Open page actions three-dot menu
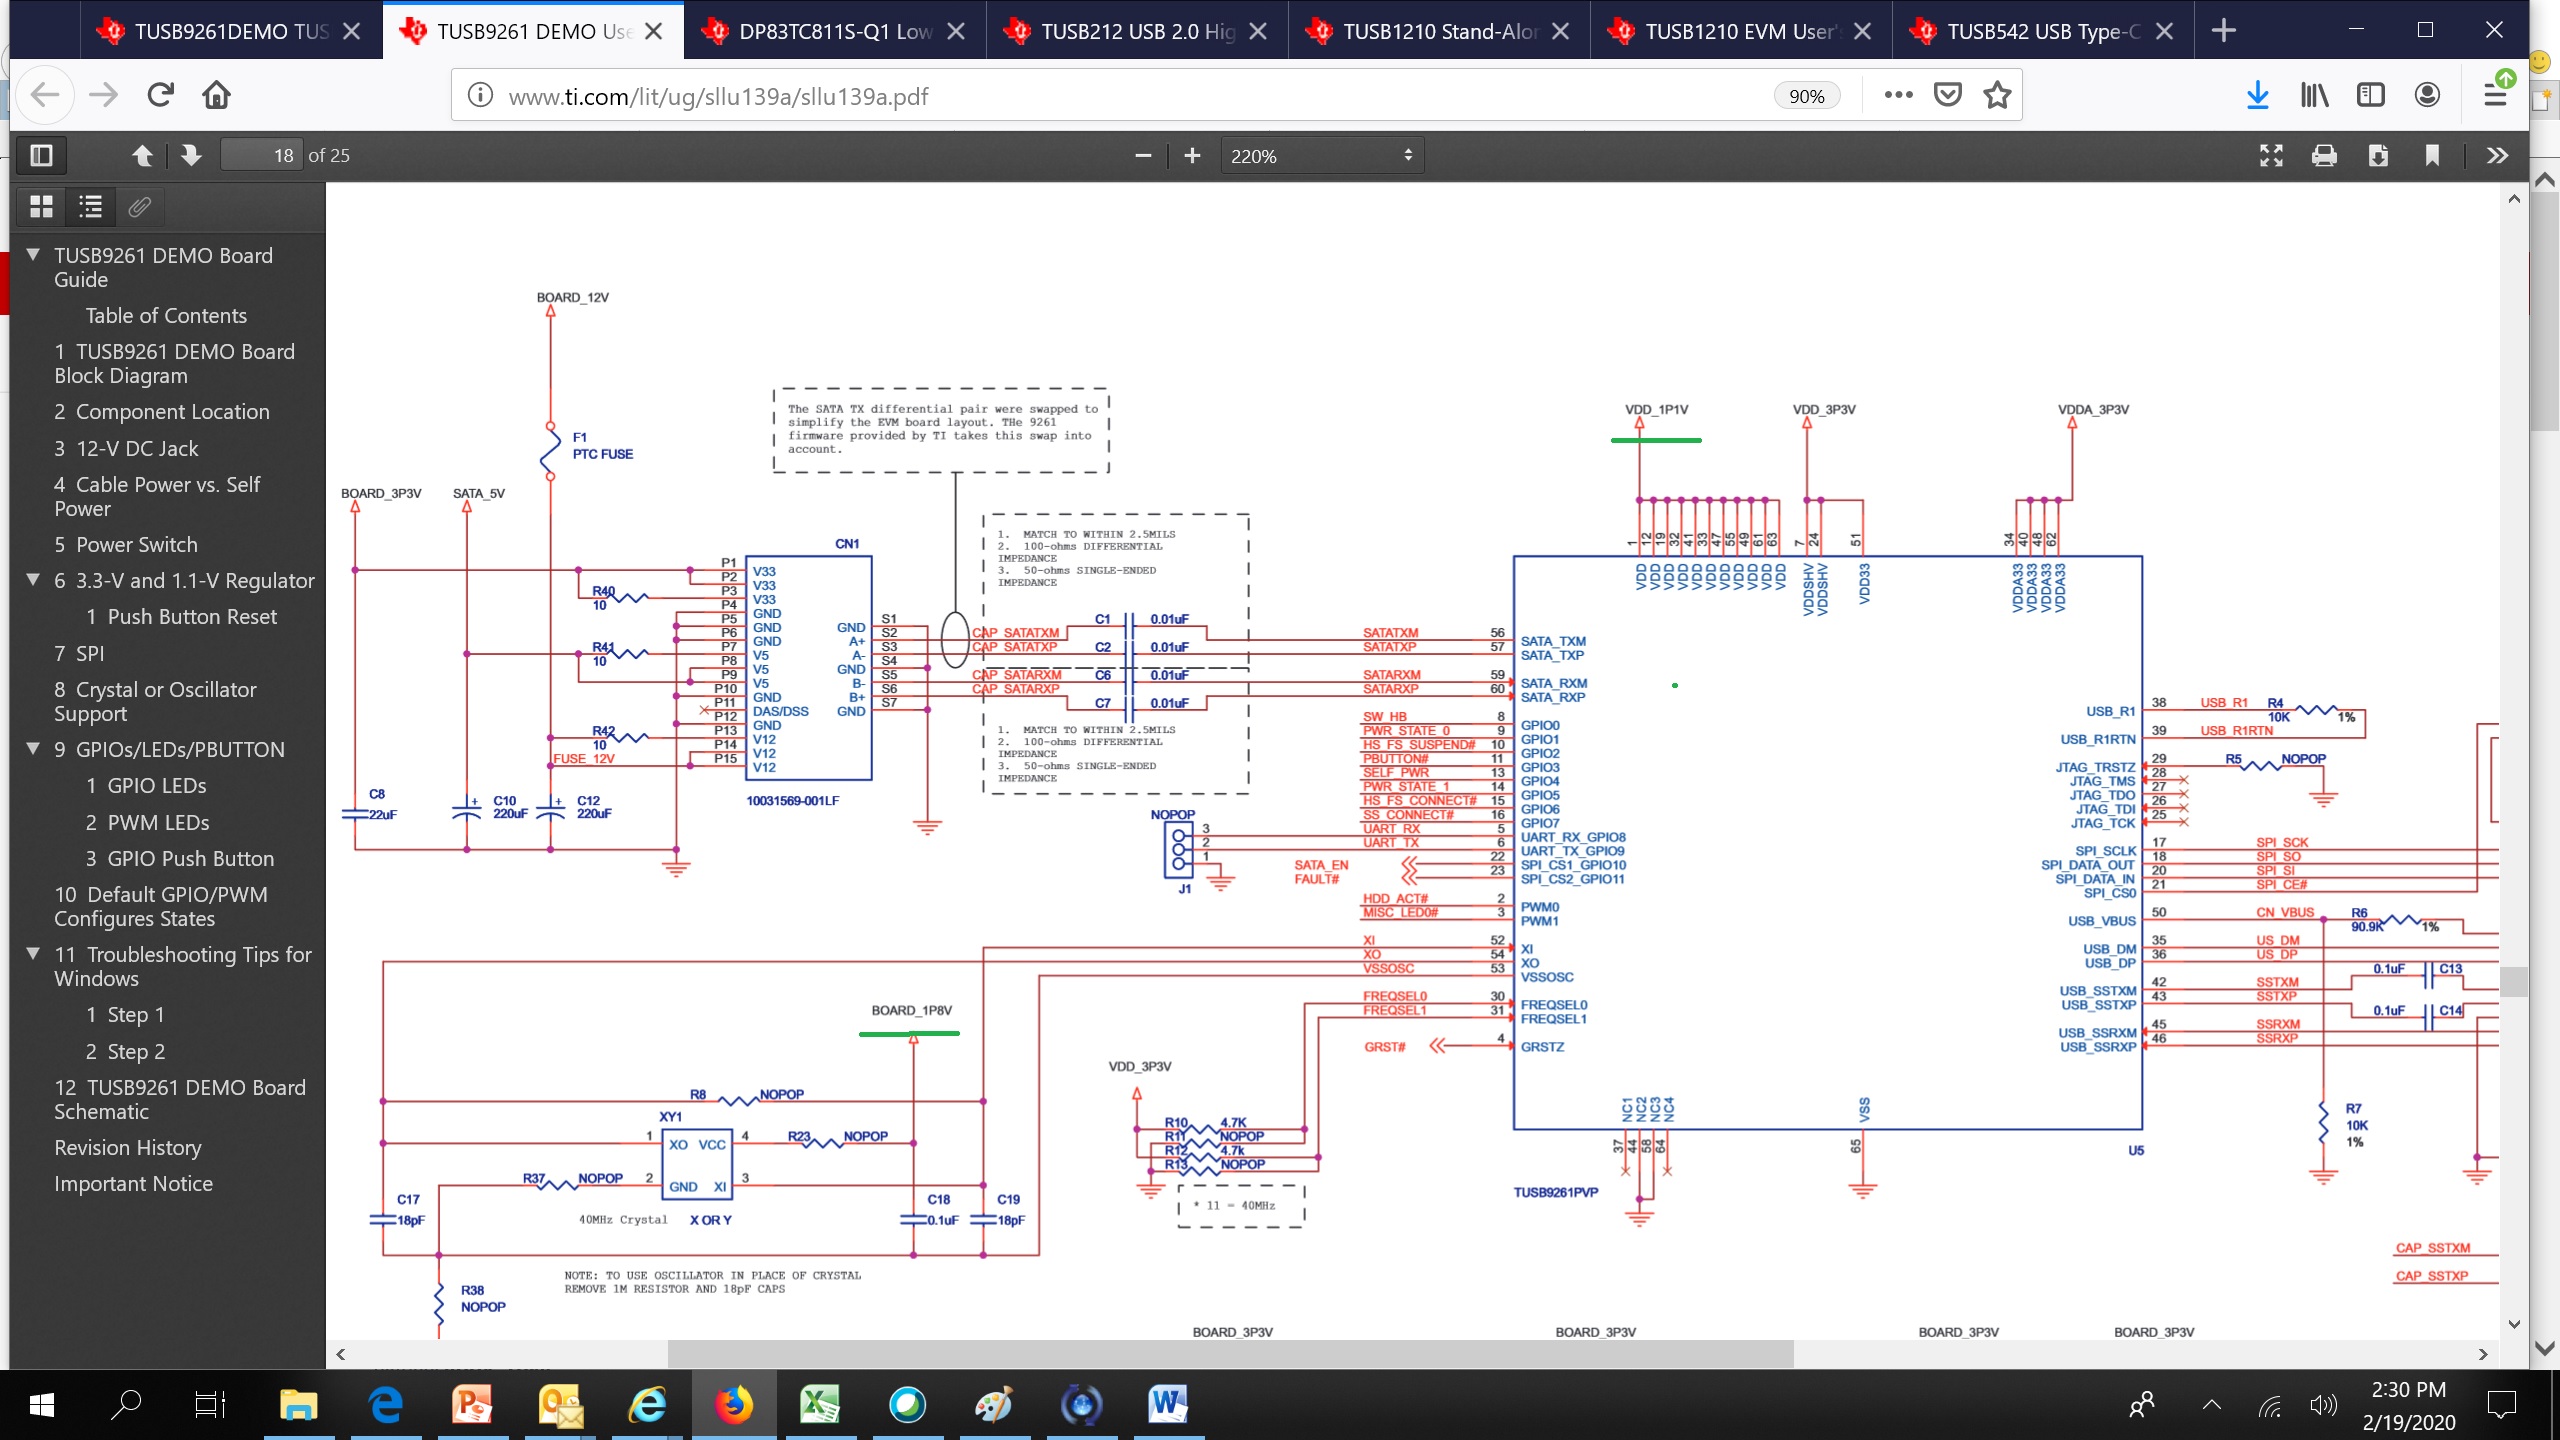This screenshot has height=1440, width=2560. pos(1898,96)
